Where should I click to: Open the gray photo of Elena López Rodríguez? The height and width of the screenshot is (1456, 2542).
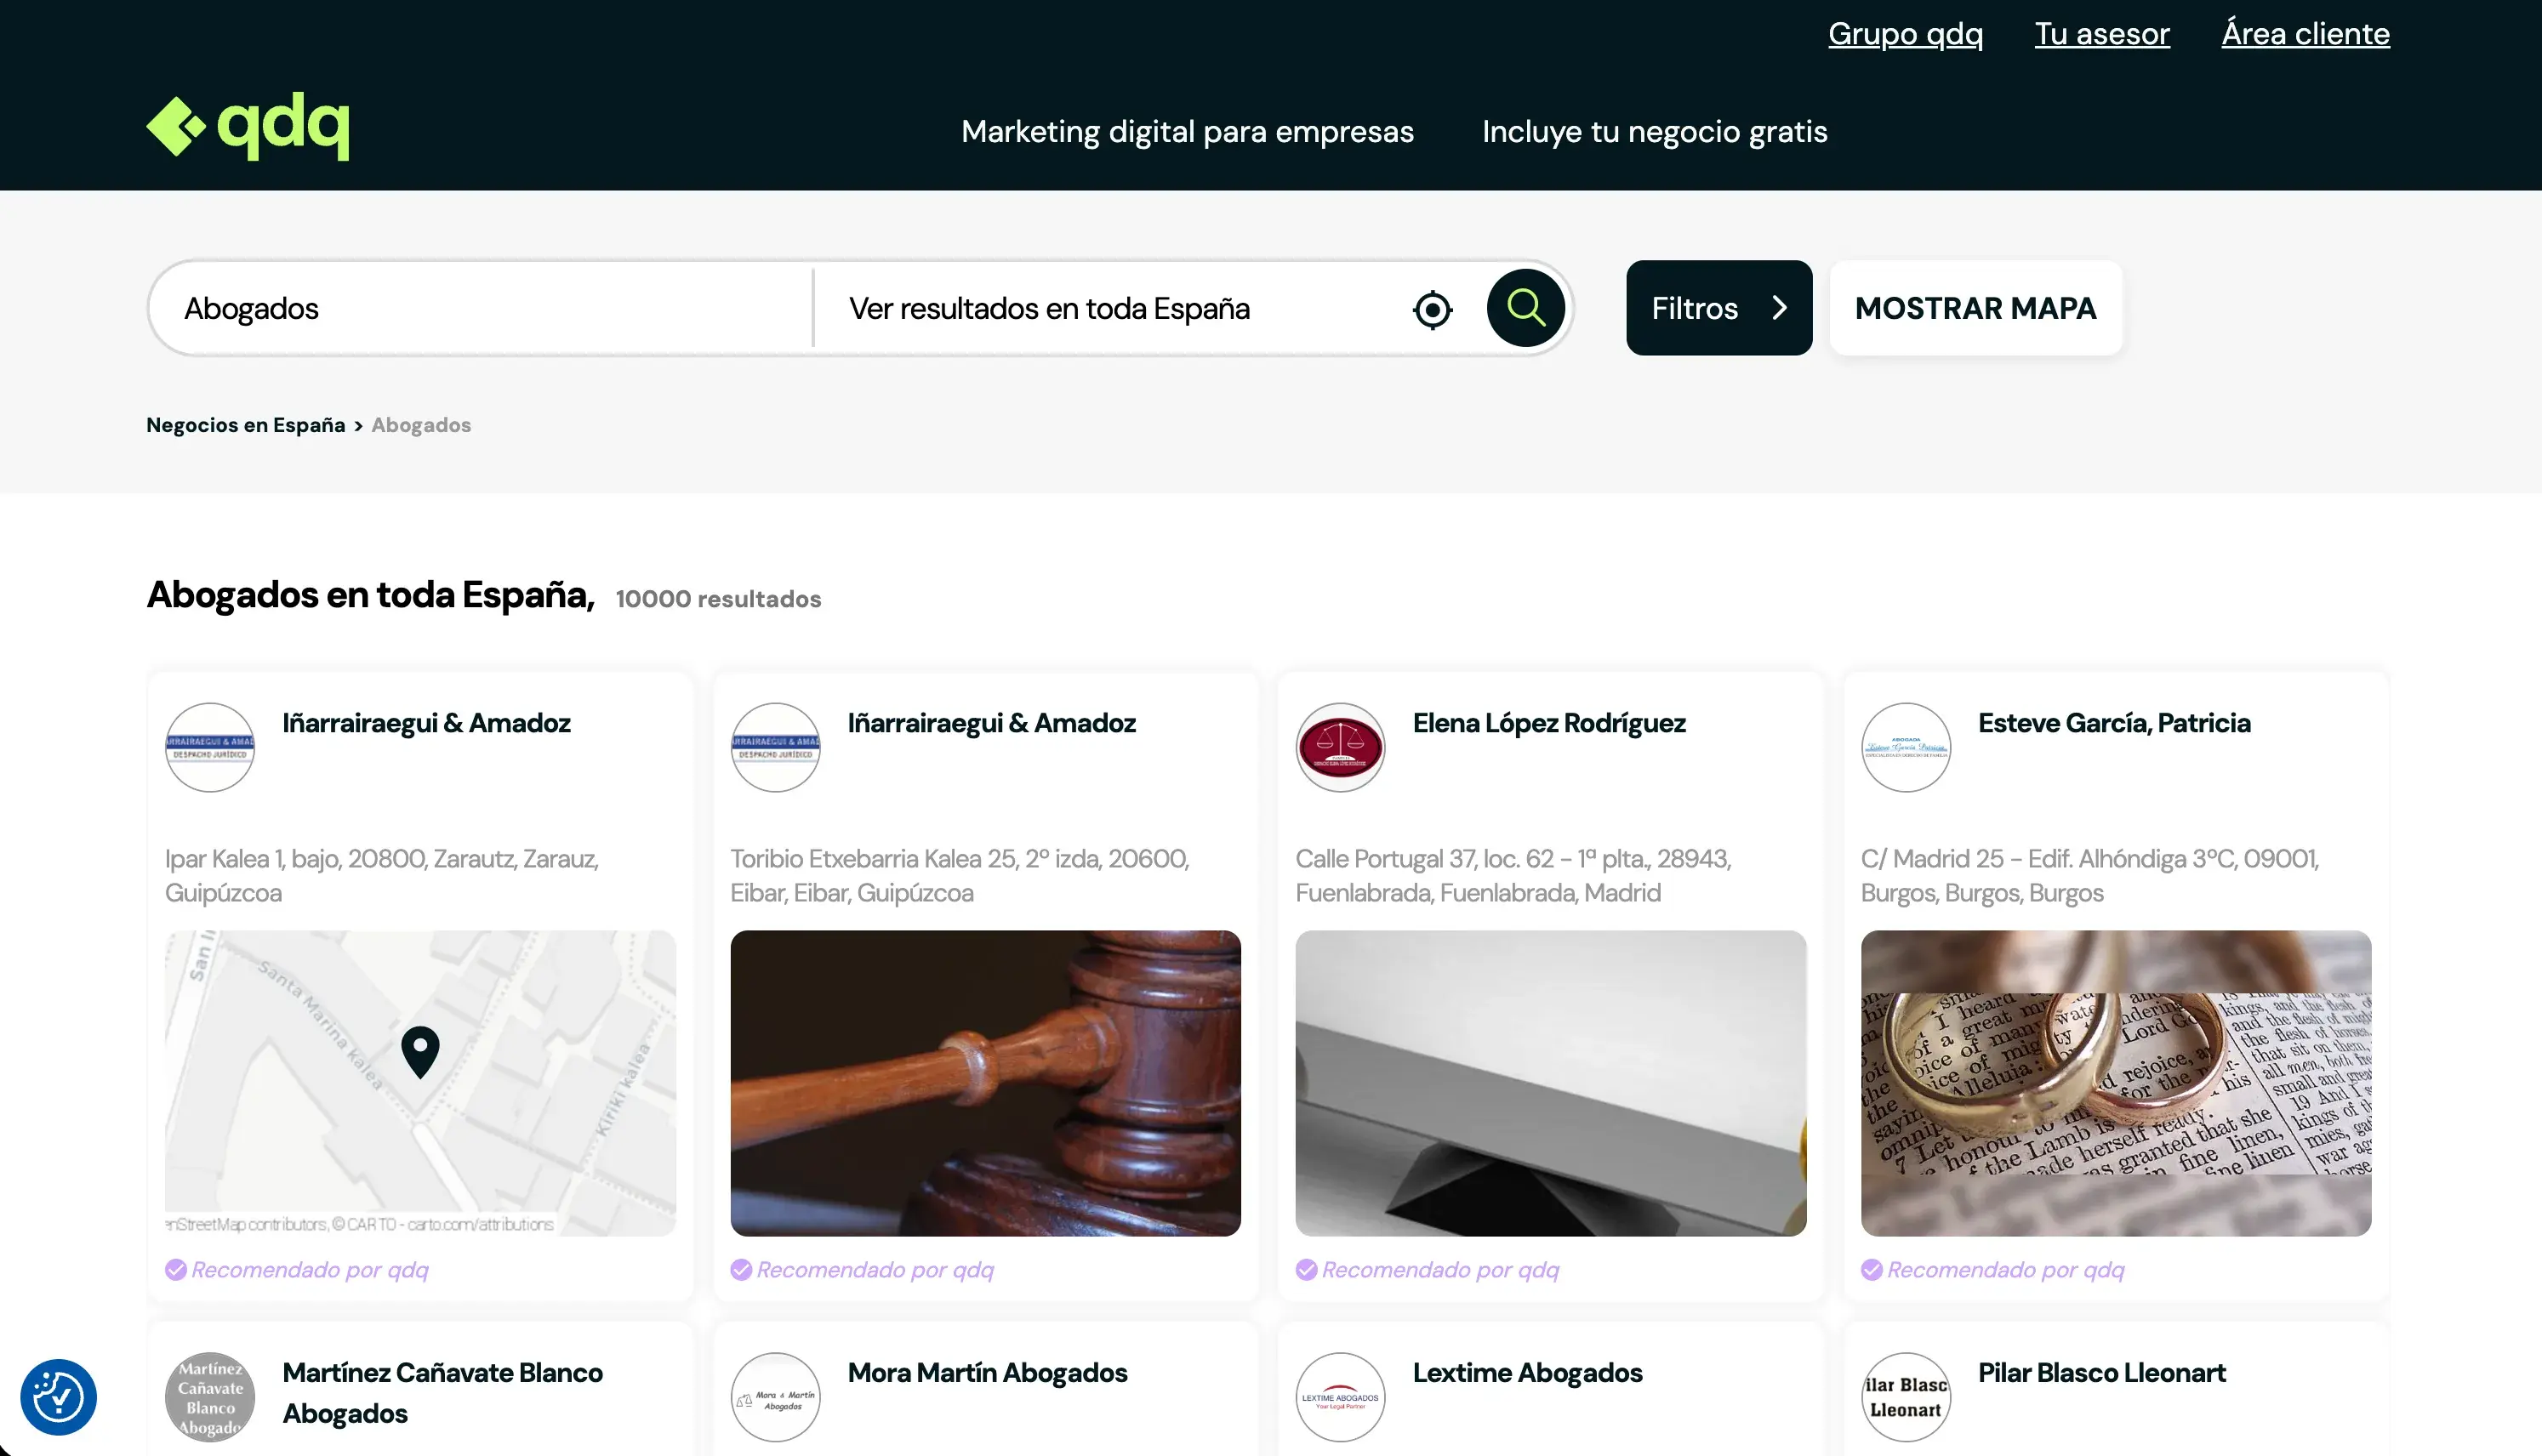coord(1550,1083)
